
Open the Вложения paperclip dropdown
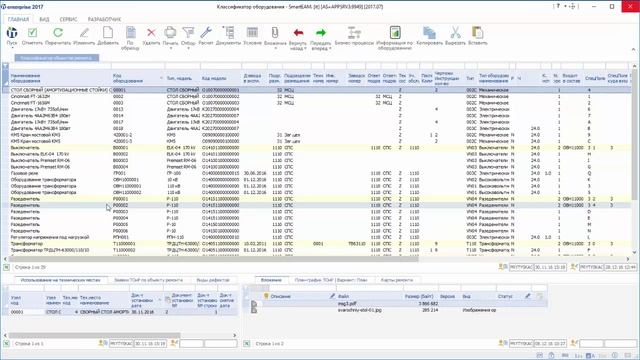[276, 48]
